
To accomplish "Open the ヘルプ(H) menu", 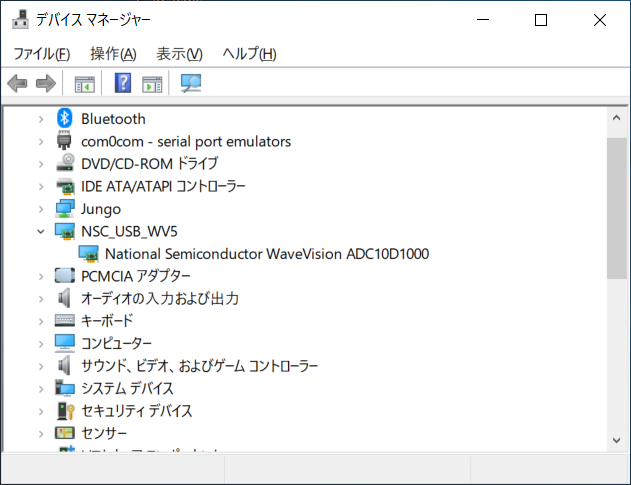I will click(x=250, y=54).
